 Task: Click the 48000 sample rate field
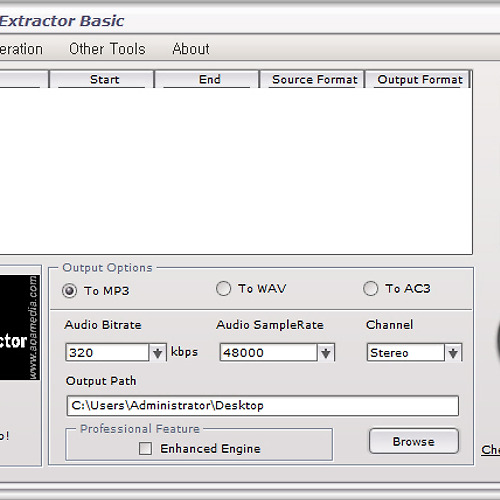pos(268,353)
